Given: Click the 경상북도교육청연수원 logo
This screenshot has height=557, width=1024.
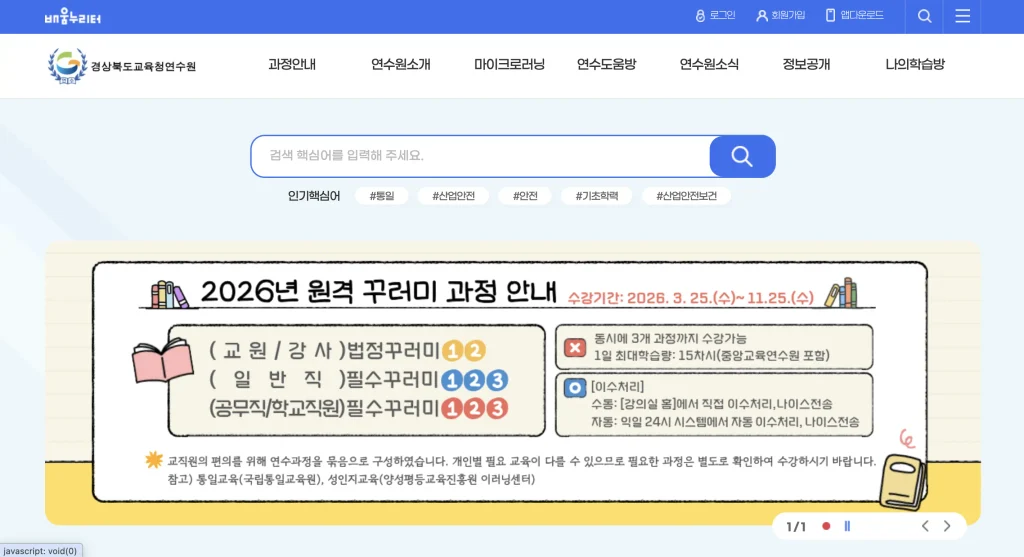Looking at the screenshot, I should [x=121, y=66].
